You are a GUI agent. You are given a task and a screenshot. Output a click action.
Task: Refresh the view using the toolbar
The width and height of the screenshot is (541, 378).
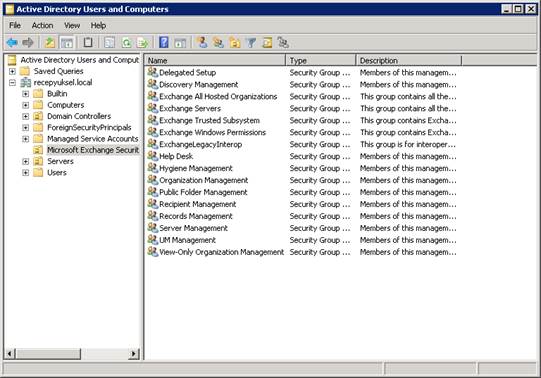tap(127, 43)
